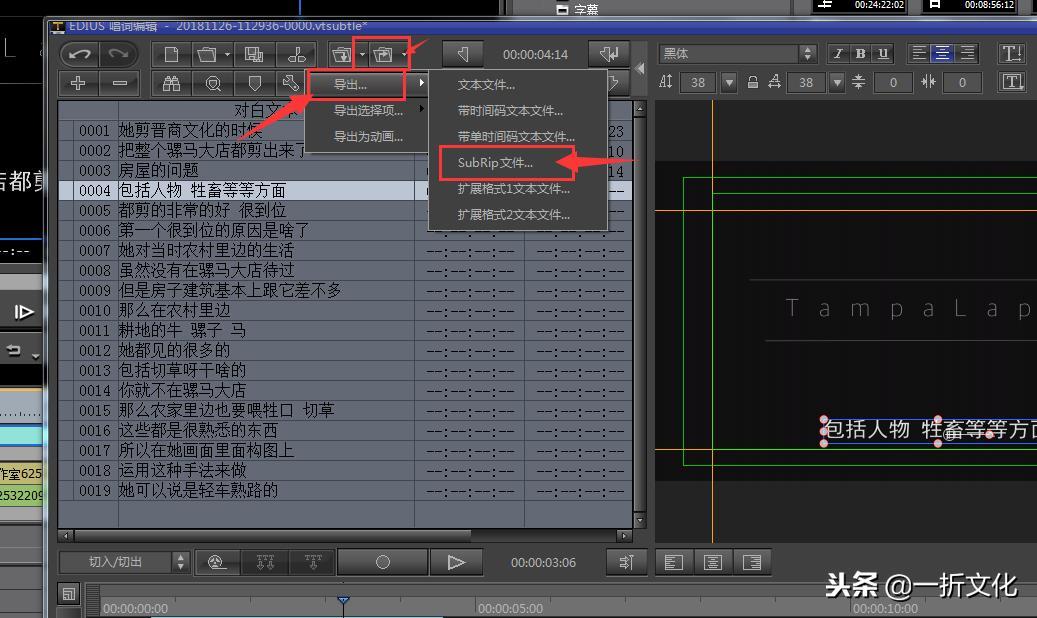The width and height of the screenshot is (1037, 618).
Task: Choose 文本文件... in export submenu
Action: click(518, 85)
